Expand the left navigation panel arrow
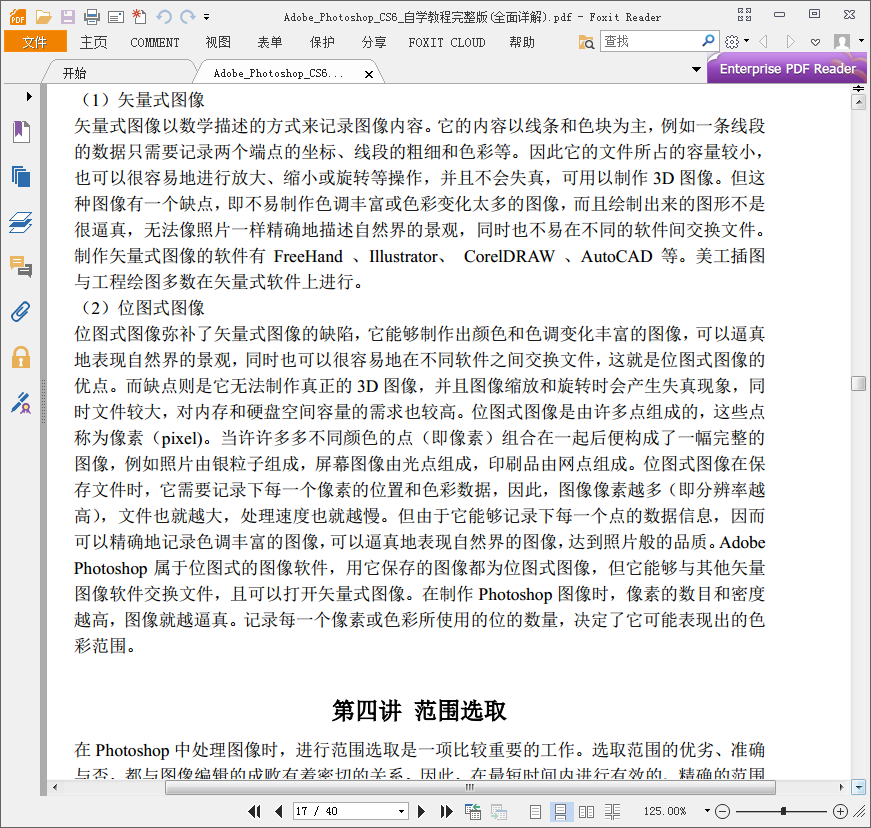This screenshot has height=828, width=871. click(x=29, y=97)
